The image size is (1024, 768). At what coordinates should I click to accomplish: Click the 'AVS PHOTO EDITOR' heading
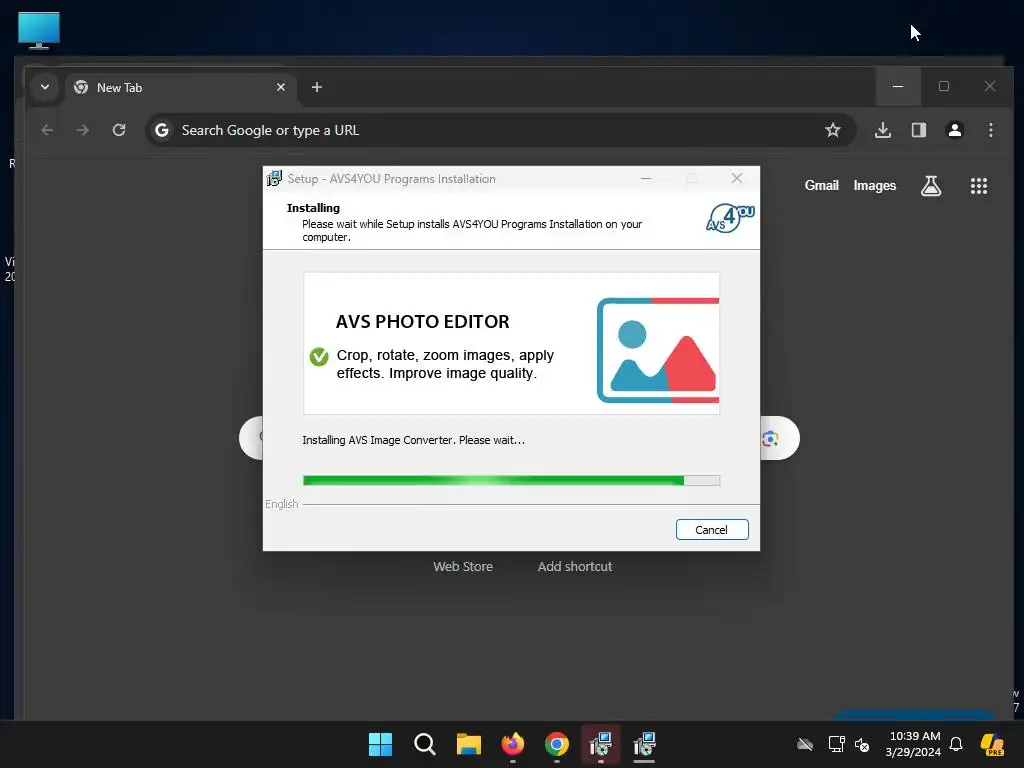point(423,321)
